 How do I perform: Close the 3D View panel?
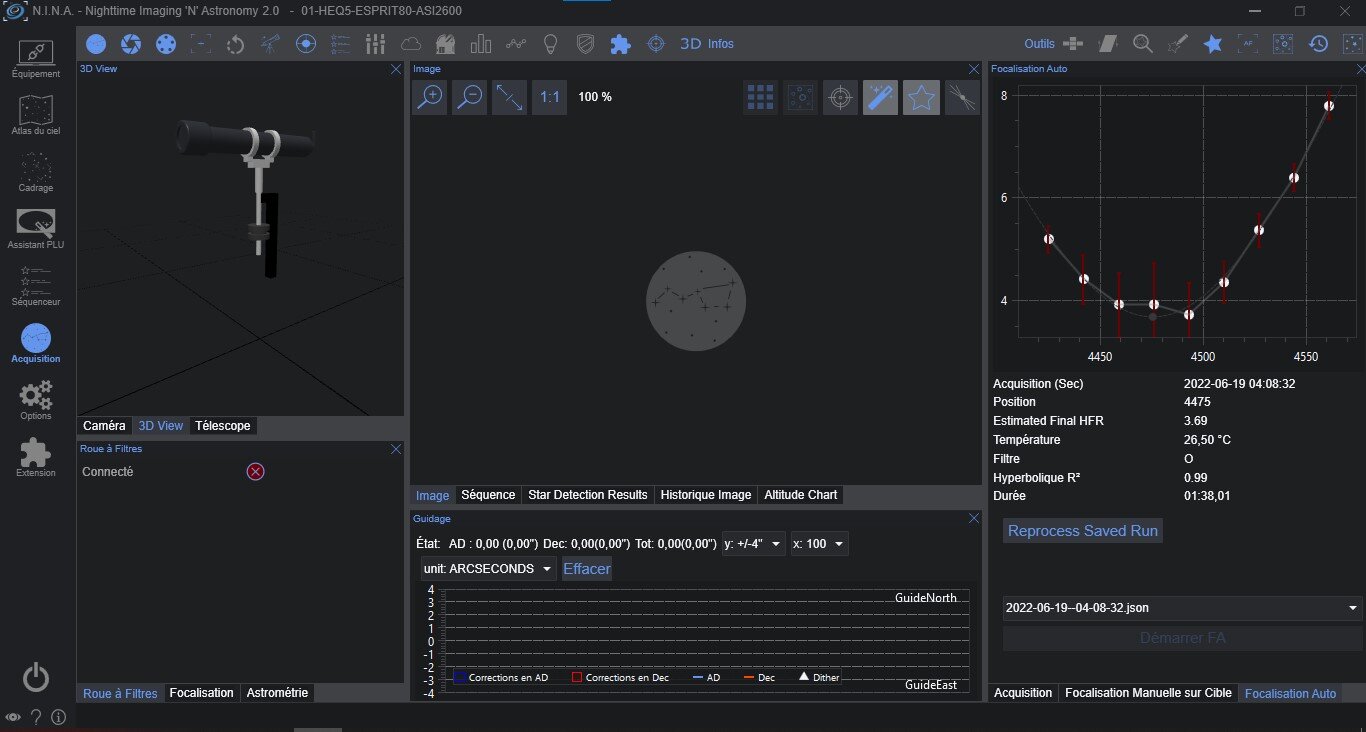click(395, 69)
